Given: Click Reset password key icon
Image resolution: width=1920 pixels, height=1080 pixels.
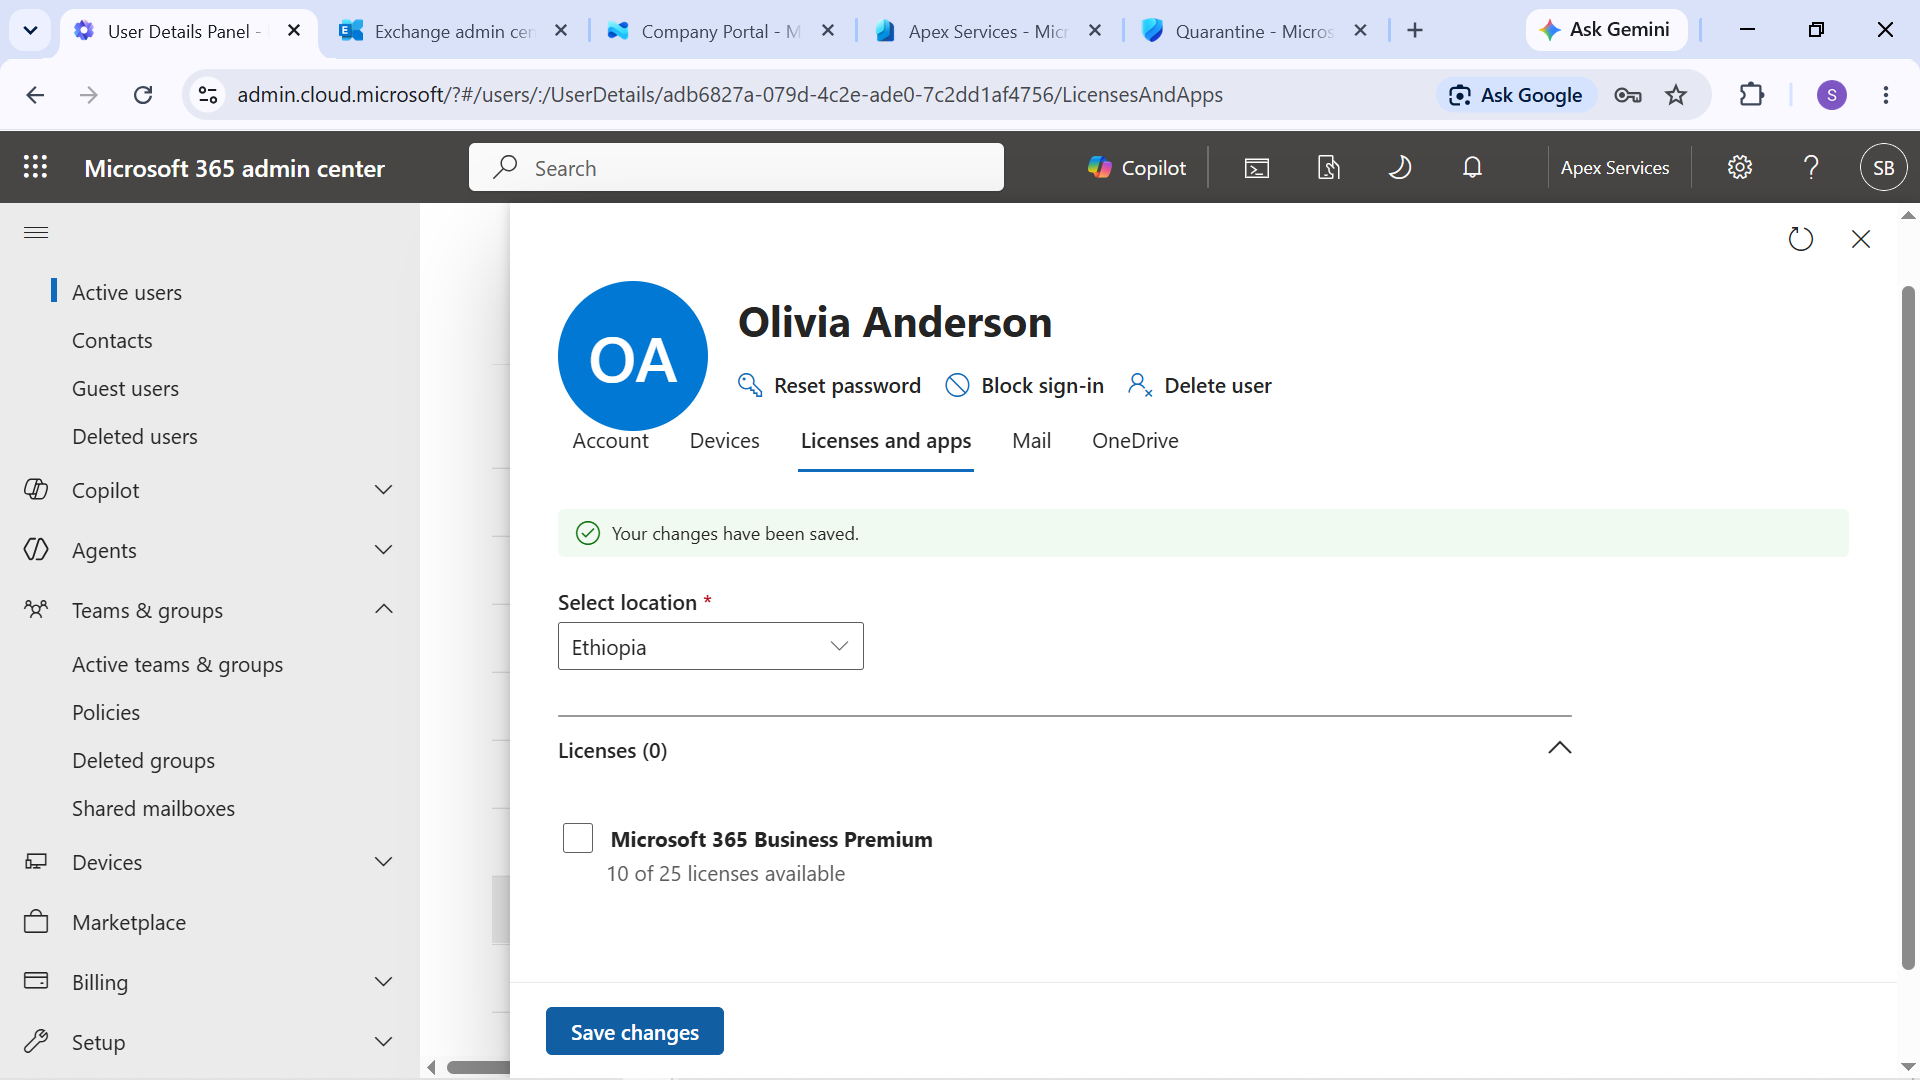Looking at the screenshot, I should (x=750, y=385).
